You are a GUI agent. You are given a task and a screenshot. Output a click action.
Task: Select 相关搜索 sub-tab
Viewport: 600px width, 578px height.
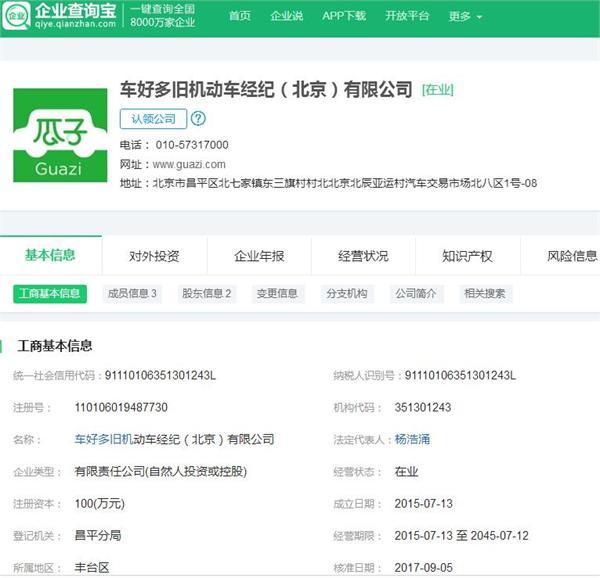485,294
